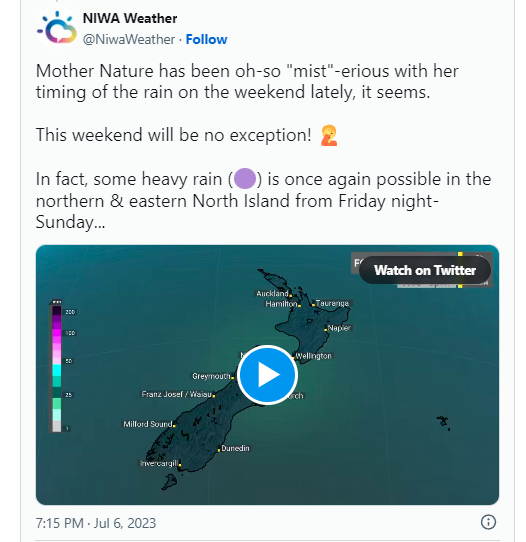Open the NIWA Weather account name
Screen dimensions: 526x542
click(x=130, y=18)
